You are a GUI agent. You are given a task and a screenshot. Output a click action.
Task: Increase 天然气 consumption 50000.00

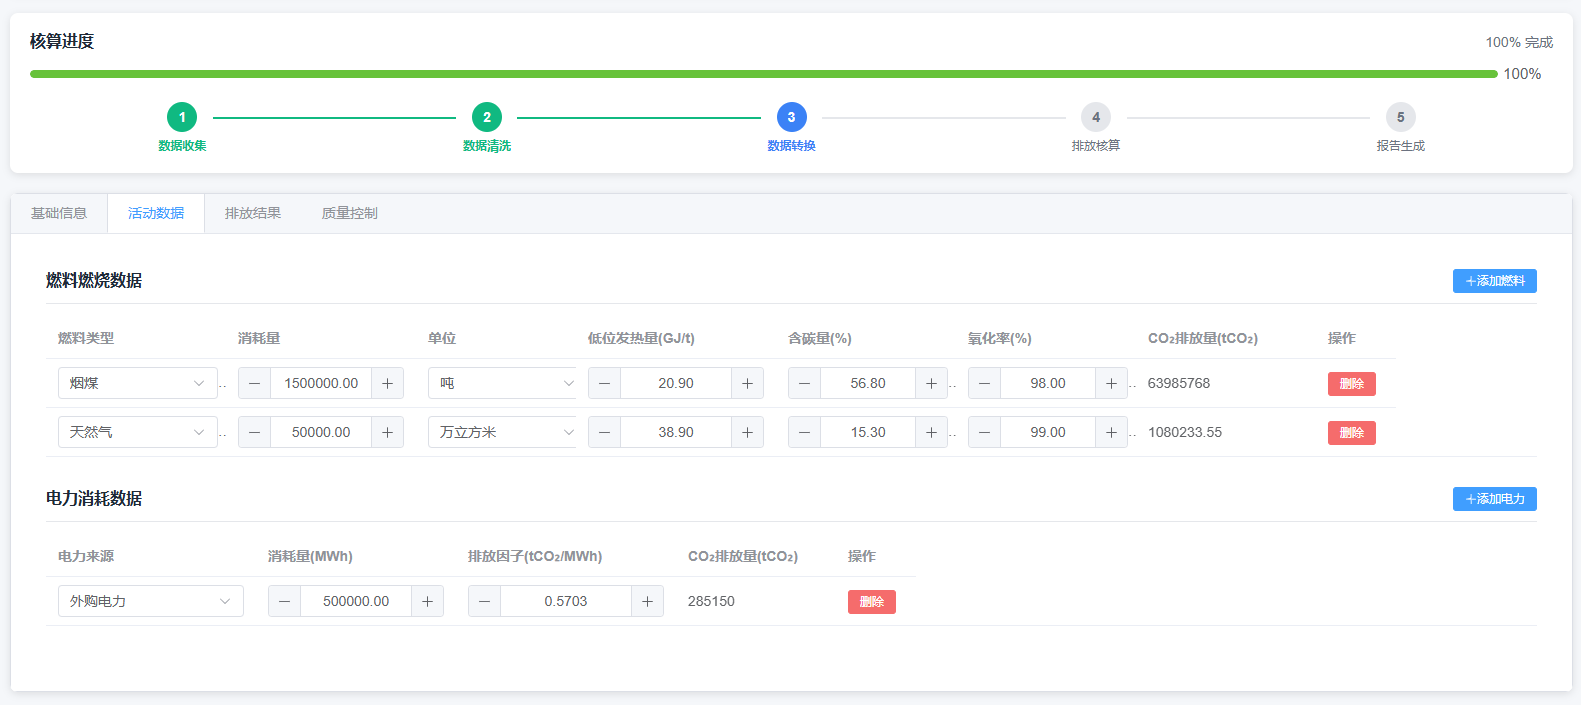pyautogui.click(x=387, y=432)
